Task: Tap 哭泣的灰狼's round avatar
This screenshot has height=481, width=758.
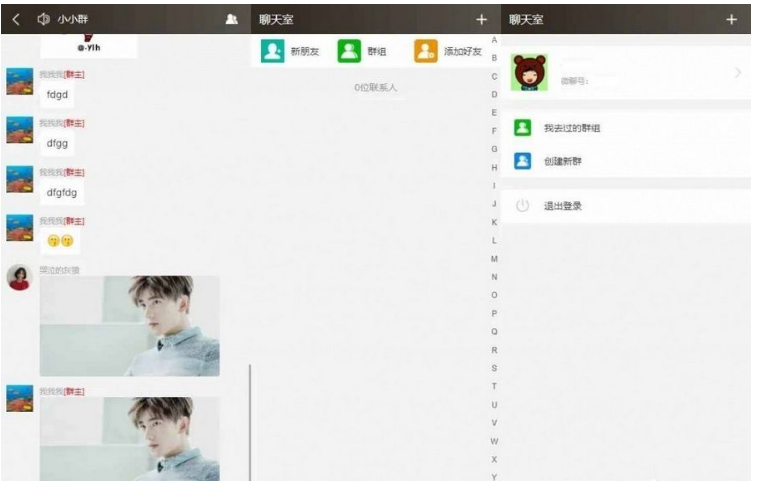Action: click(x=19, y=277)
